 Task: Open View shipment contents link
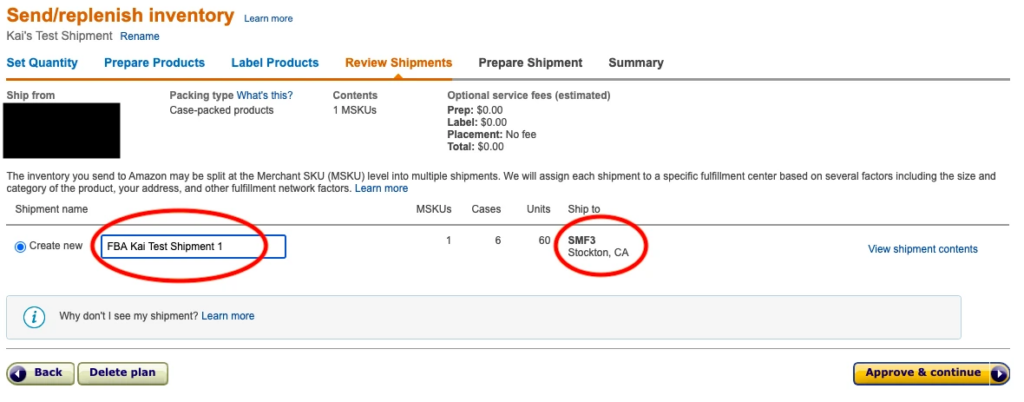pos(922,249)
